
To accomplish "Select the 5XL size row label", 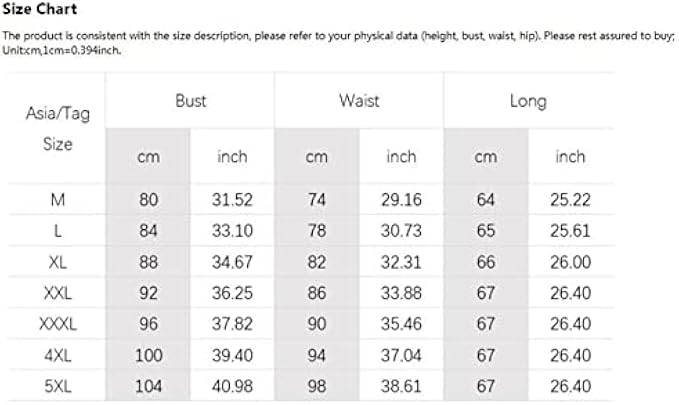I will tap(57, 386).
